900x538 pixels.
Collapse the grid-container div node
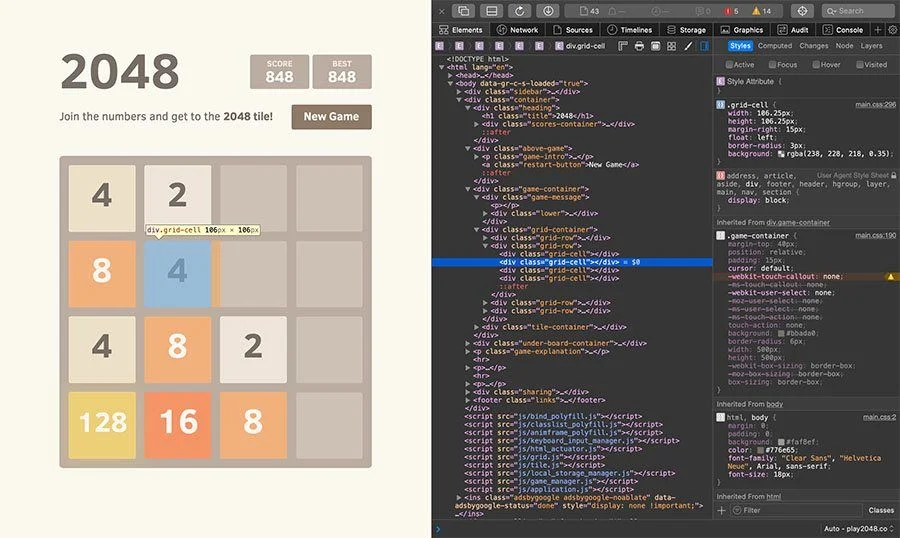(476, 230)
